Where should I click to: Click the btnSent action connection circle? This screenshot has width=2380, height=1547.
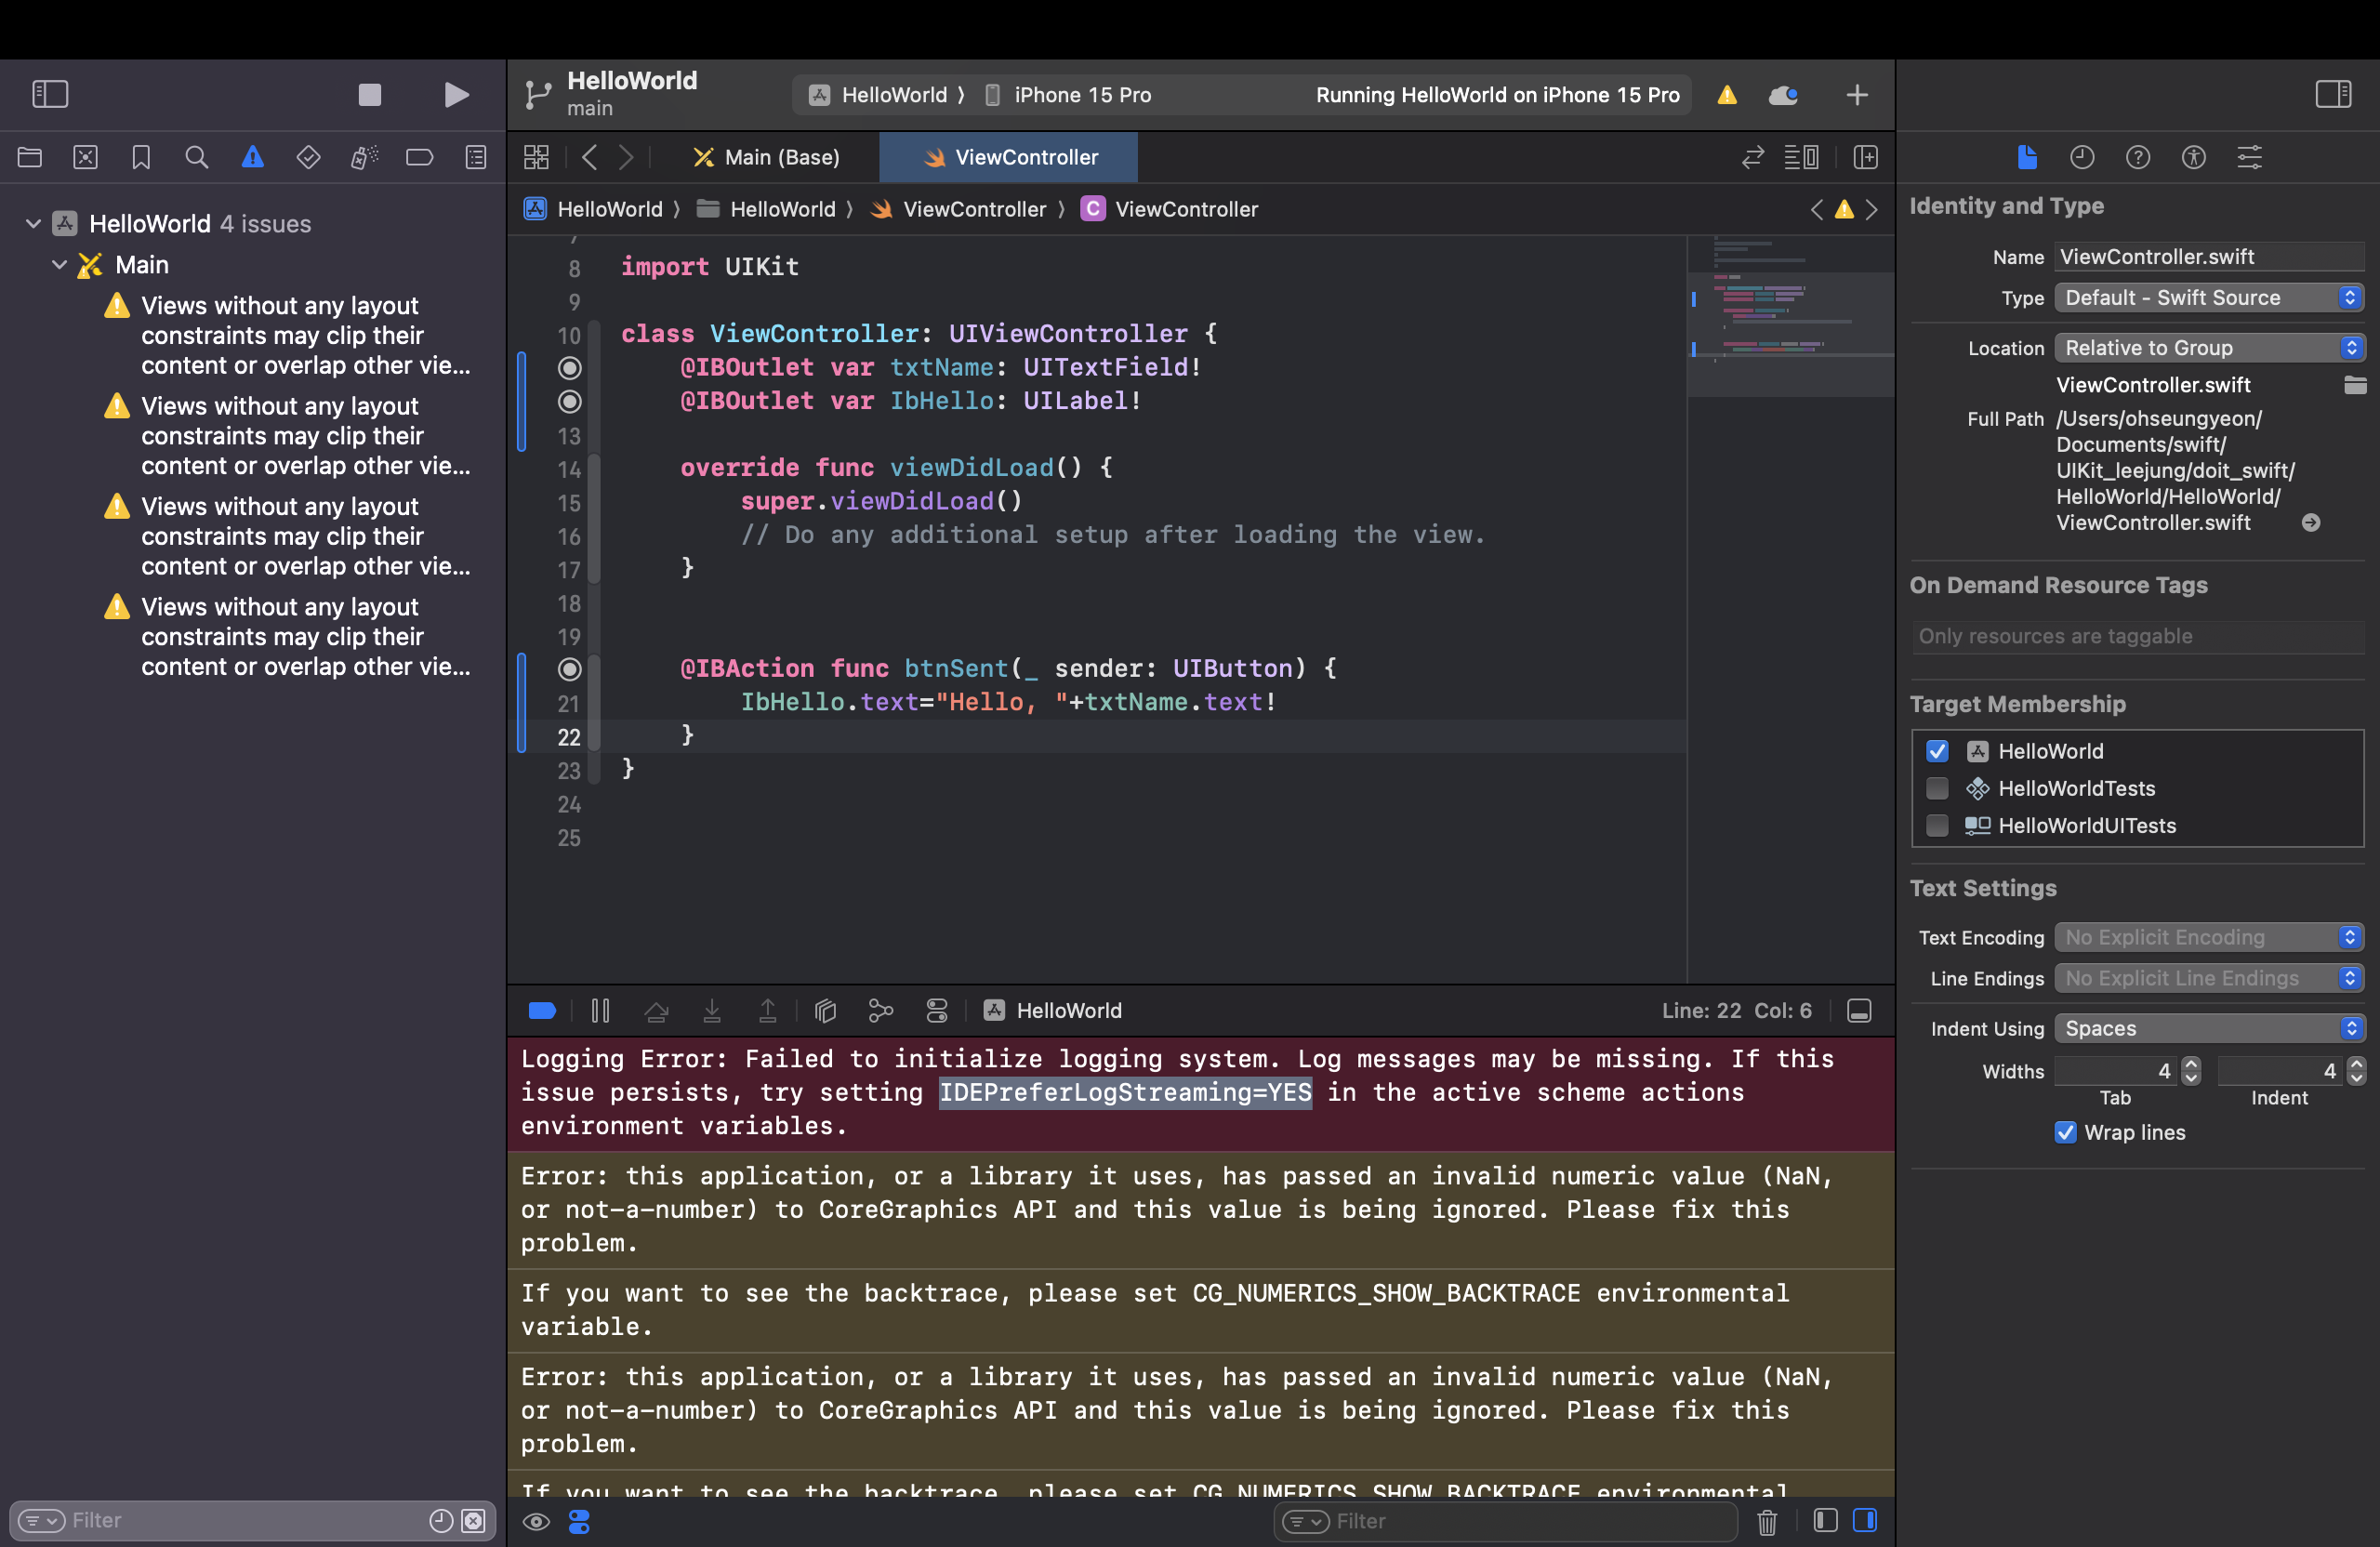pyautogui.click(x=569, y=668)
